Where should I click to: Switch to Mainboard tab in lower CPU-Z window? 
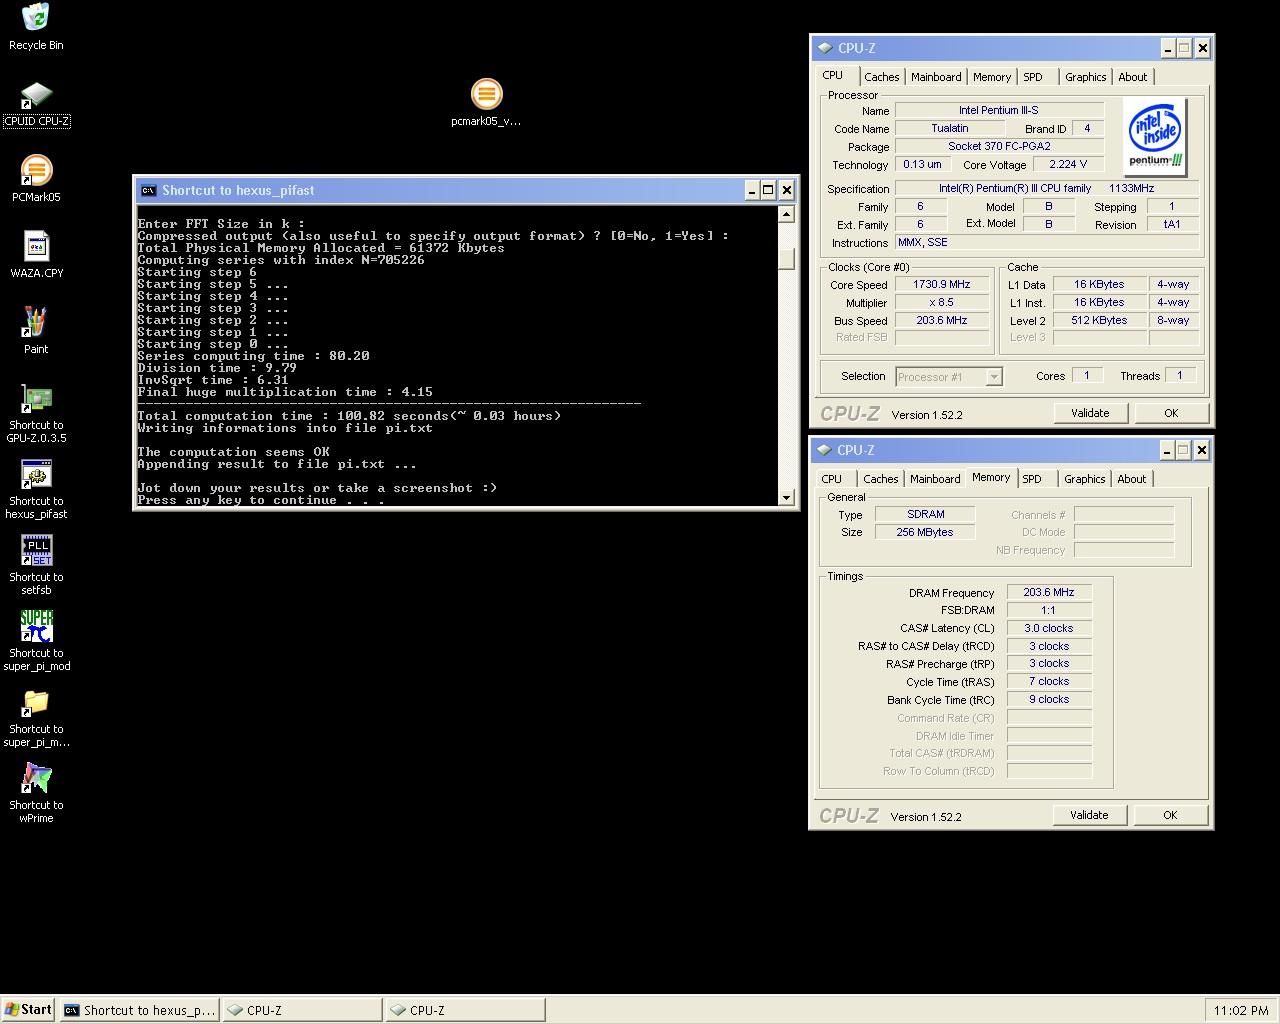[935, 479]
